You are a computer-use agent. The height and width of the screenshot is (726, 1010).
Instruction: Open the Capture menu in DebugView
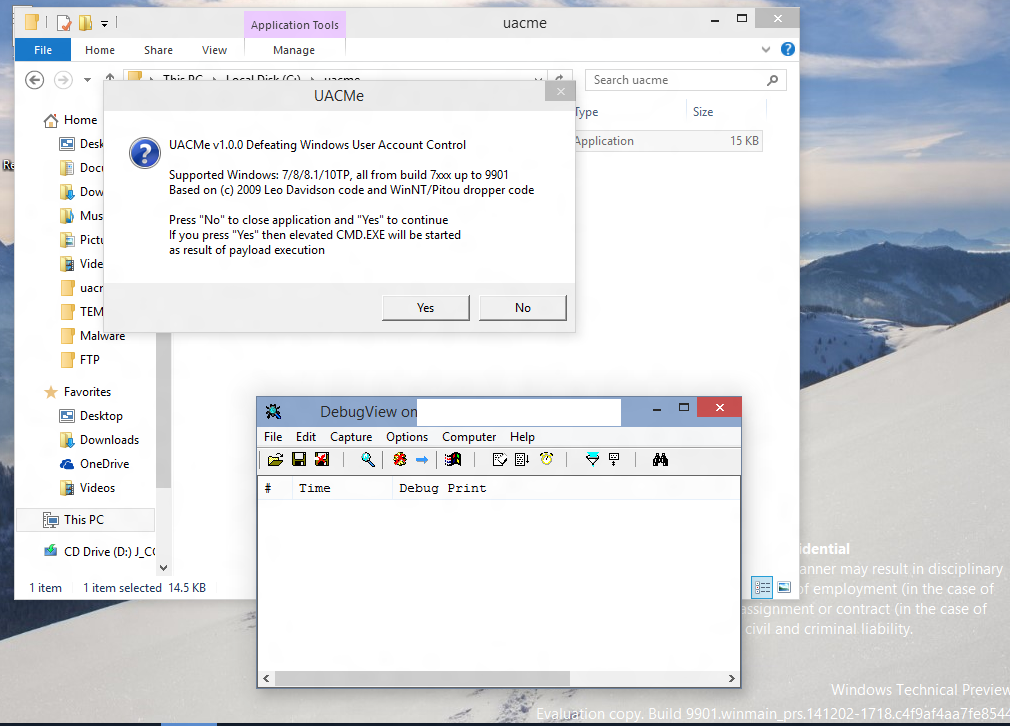[x=351, y=437]
